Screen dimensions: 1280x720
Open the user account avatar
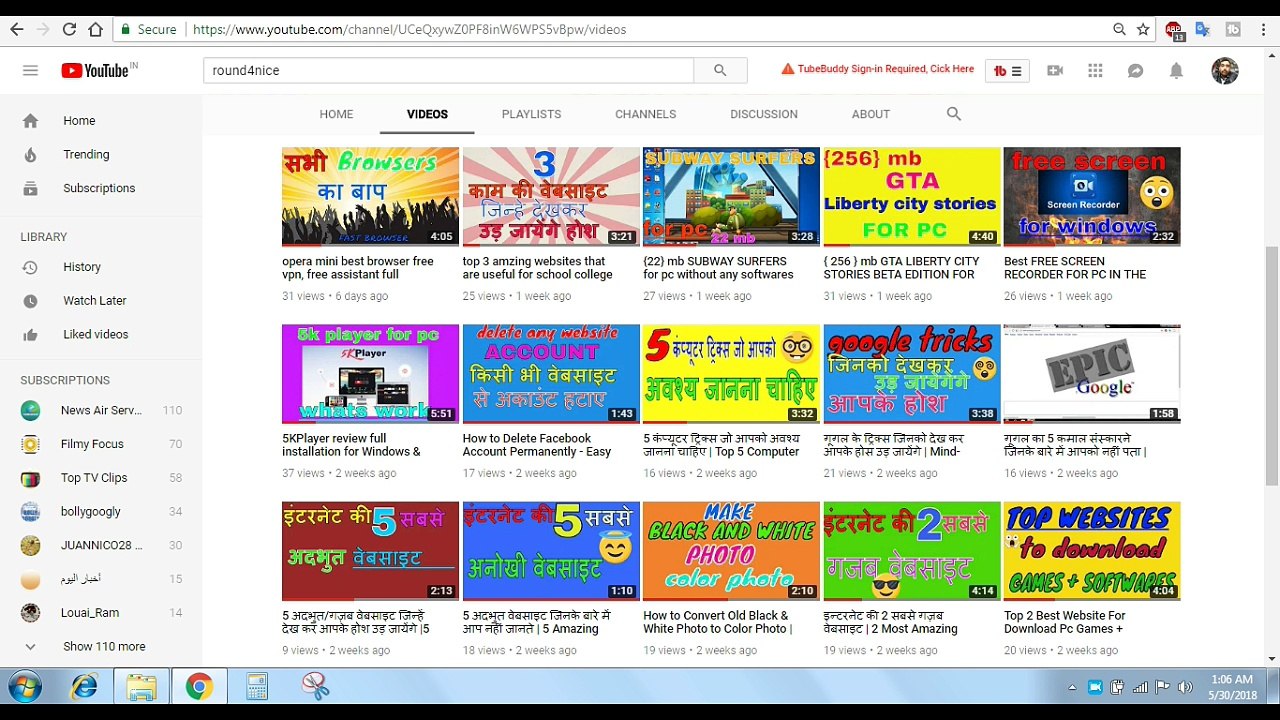[x=1225, y=70]
